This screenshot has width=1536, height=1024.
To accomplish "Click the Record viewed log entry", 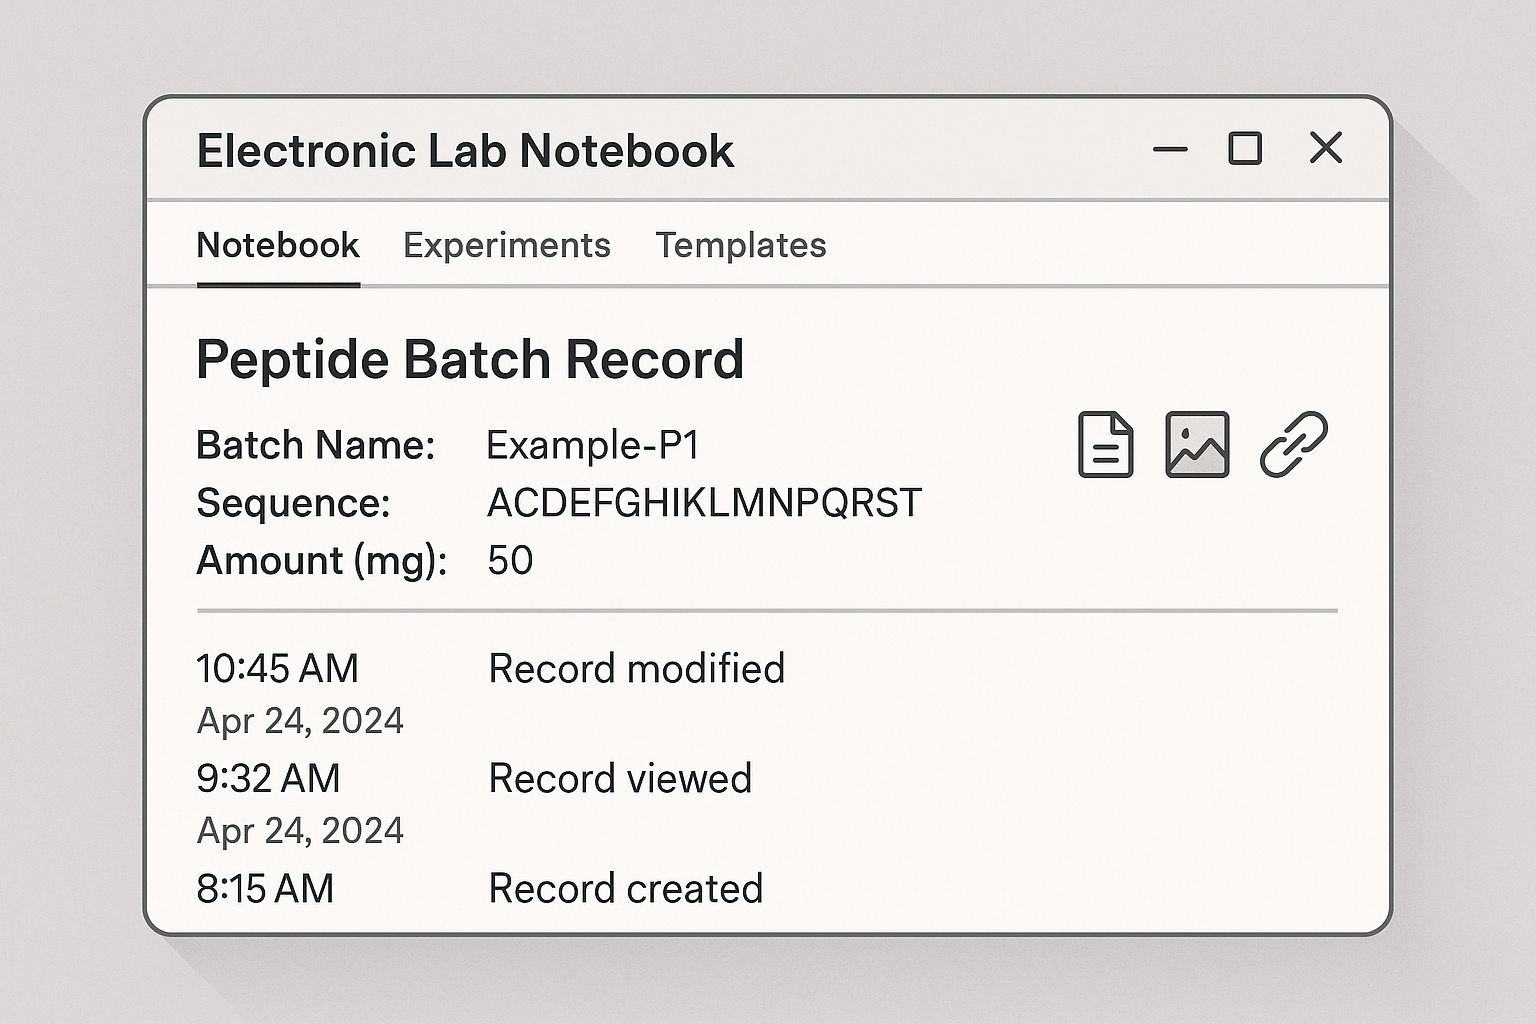I will pyautogui.click(x=620, y=778).
